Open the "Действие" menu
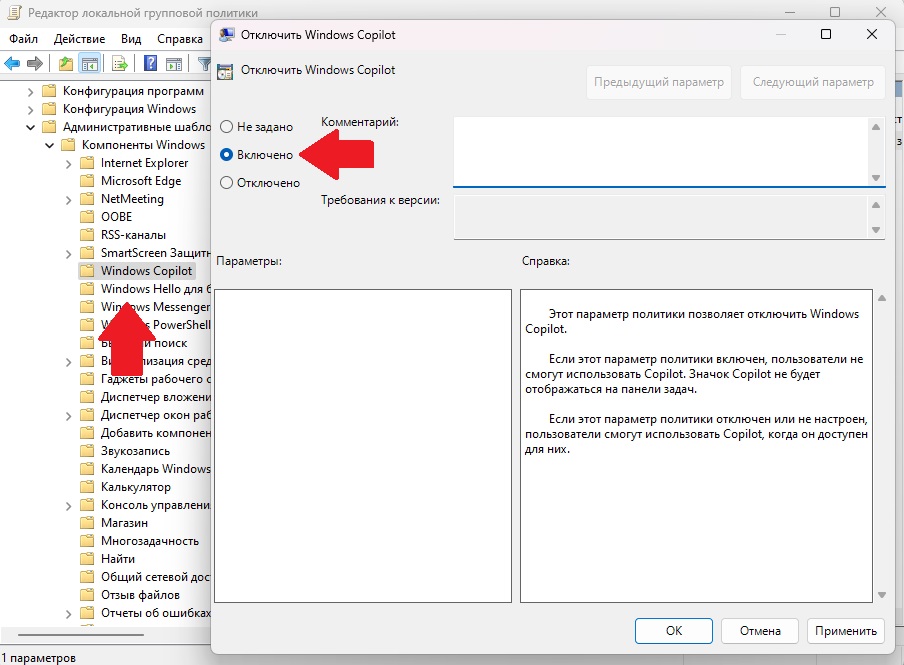Image resolution: width=904 pixels, height=665 pixels. click(80, 38)
